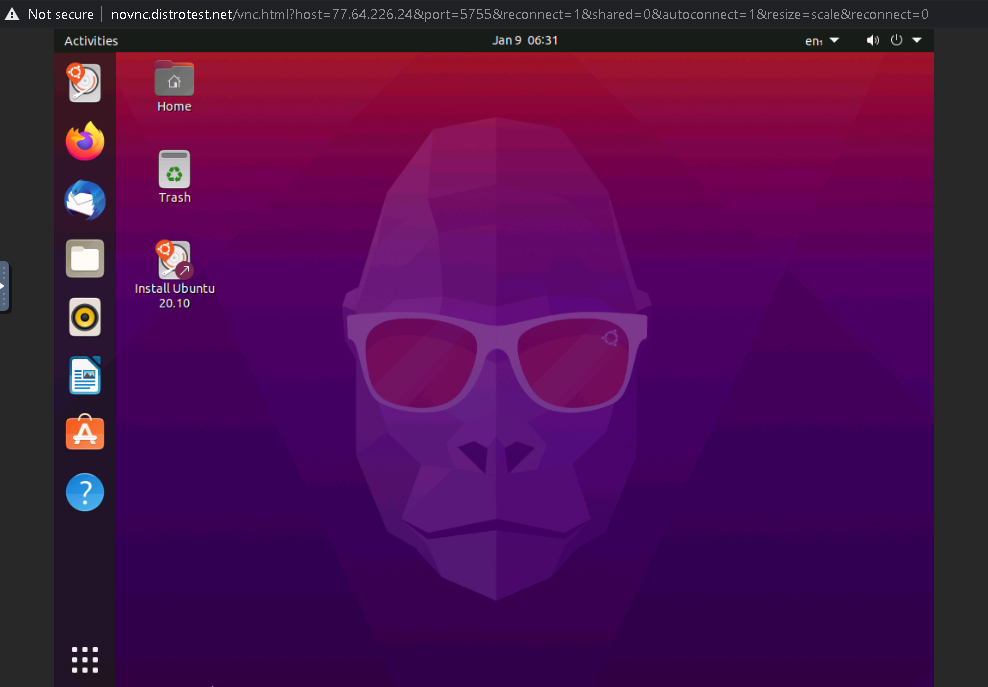Open the Activities overview

(x=91, y=40)
